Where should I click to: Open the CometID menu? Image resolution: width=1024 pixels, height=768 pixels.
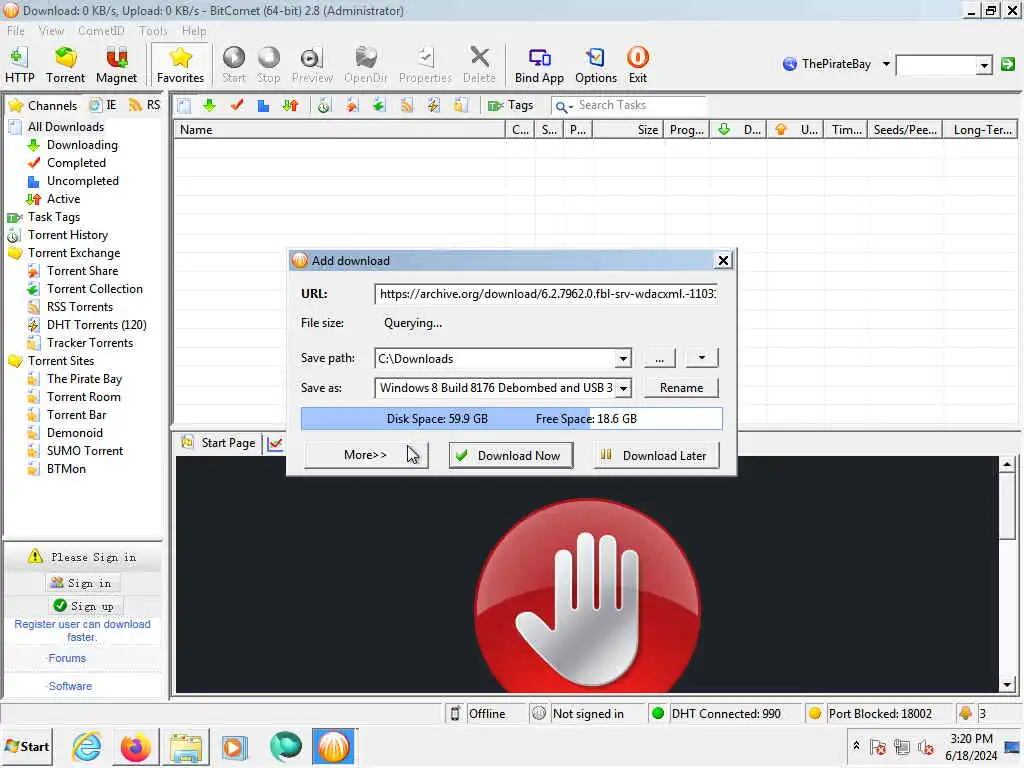tap(101, 31)
